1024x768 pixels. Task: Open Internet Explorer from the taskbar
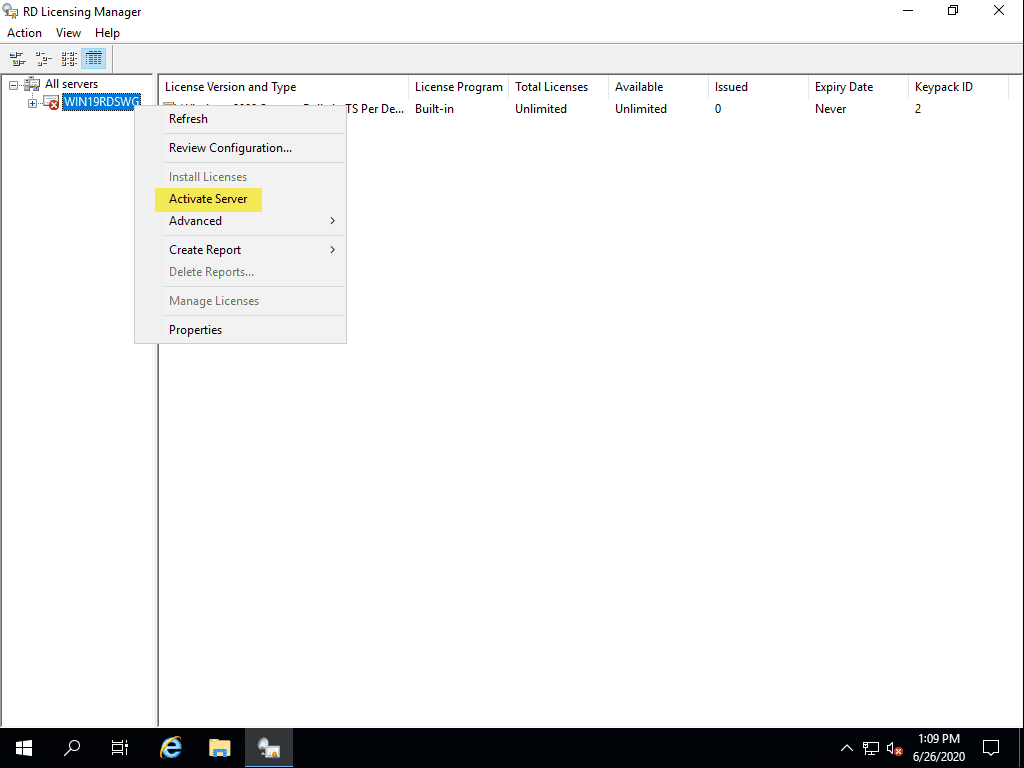[170, 747]
